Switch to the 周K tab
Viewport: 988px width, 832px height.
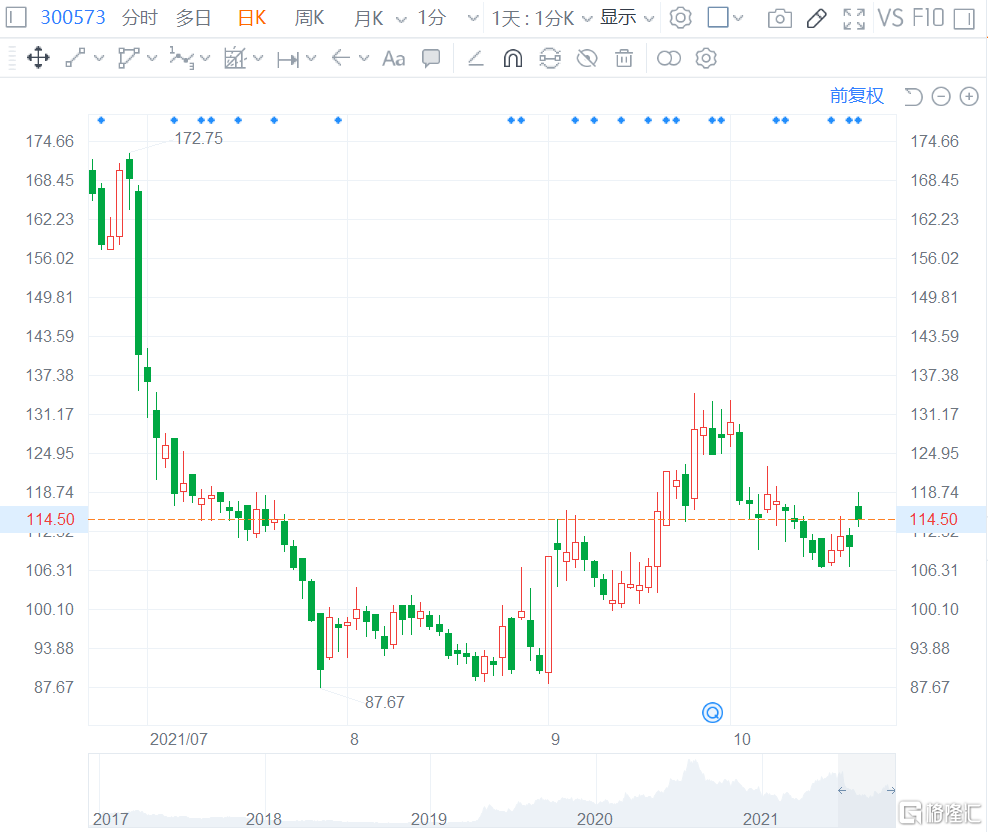pos(309,18)
